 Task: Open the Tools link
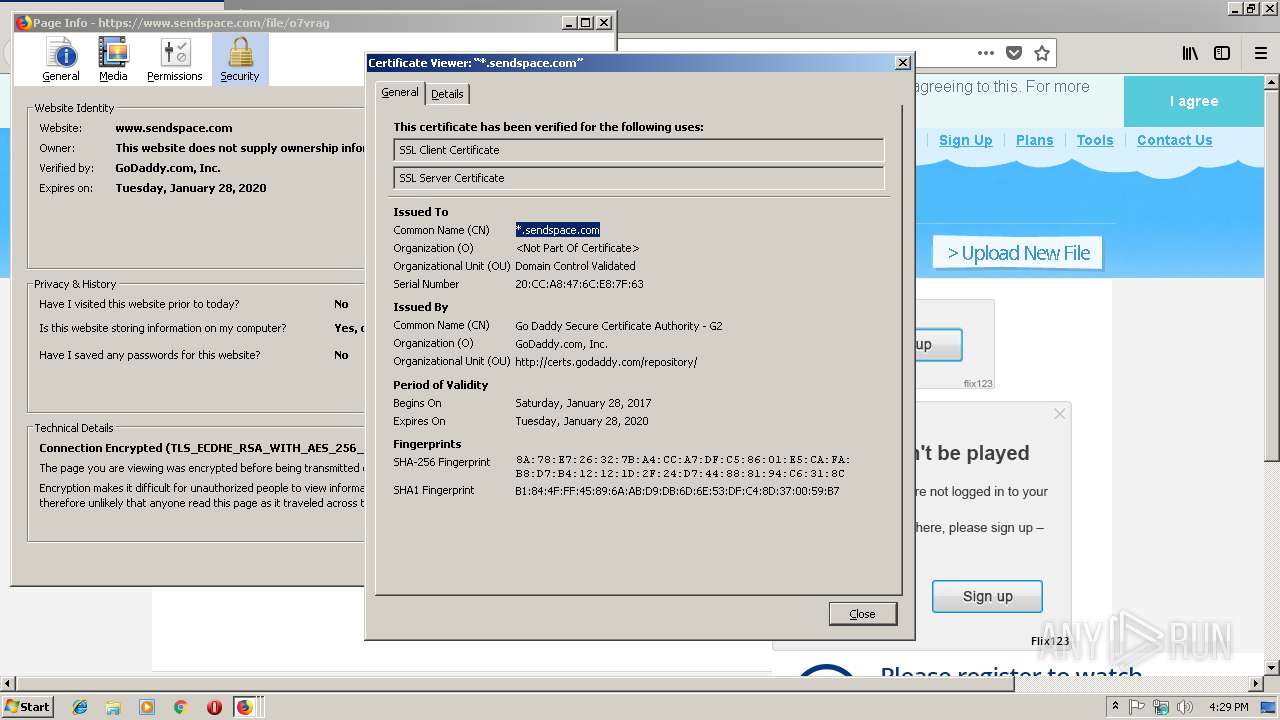click(x=1095, y=140)
